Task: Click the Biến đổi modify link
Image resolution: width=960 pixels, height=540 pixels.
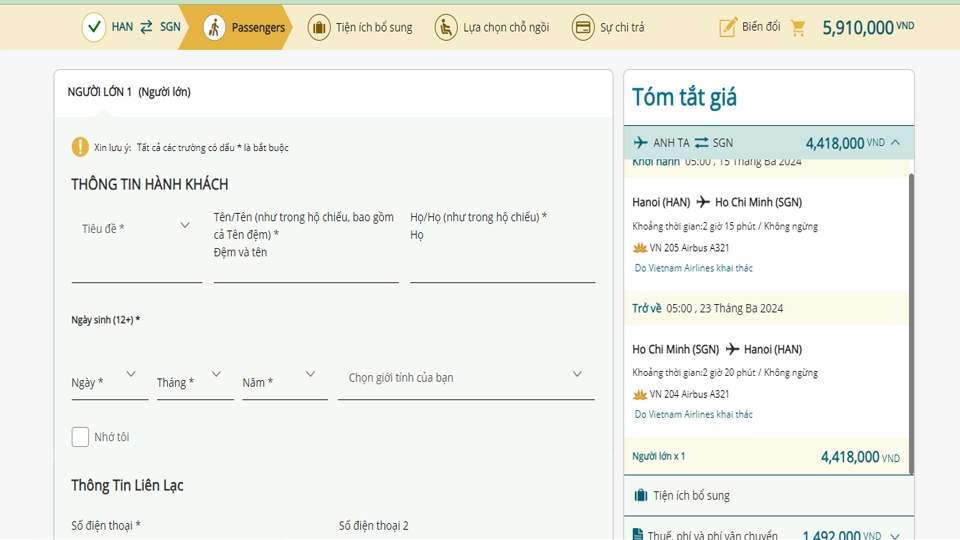Action: pyautogui.click(x=761, y=27)
